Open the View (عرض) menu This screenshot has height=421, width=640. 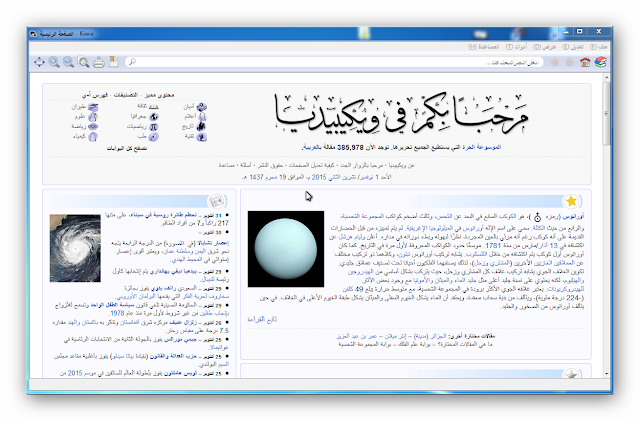(x=545, y=47)
